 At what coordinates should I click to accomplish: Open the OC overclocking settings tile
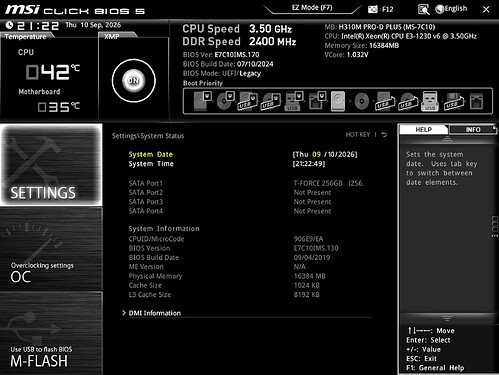click(x=51, y=249)
